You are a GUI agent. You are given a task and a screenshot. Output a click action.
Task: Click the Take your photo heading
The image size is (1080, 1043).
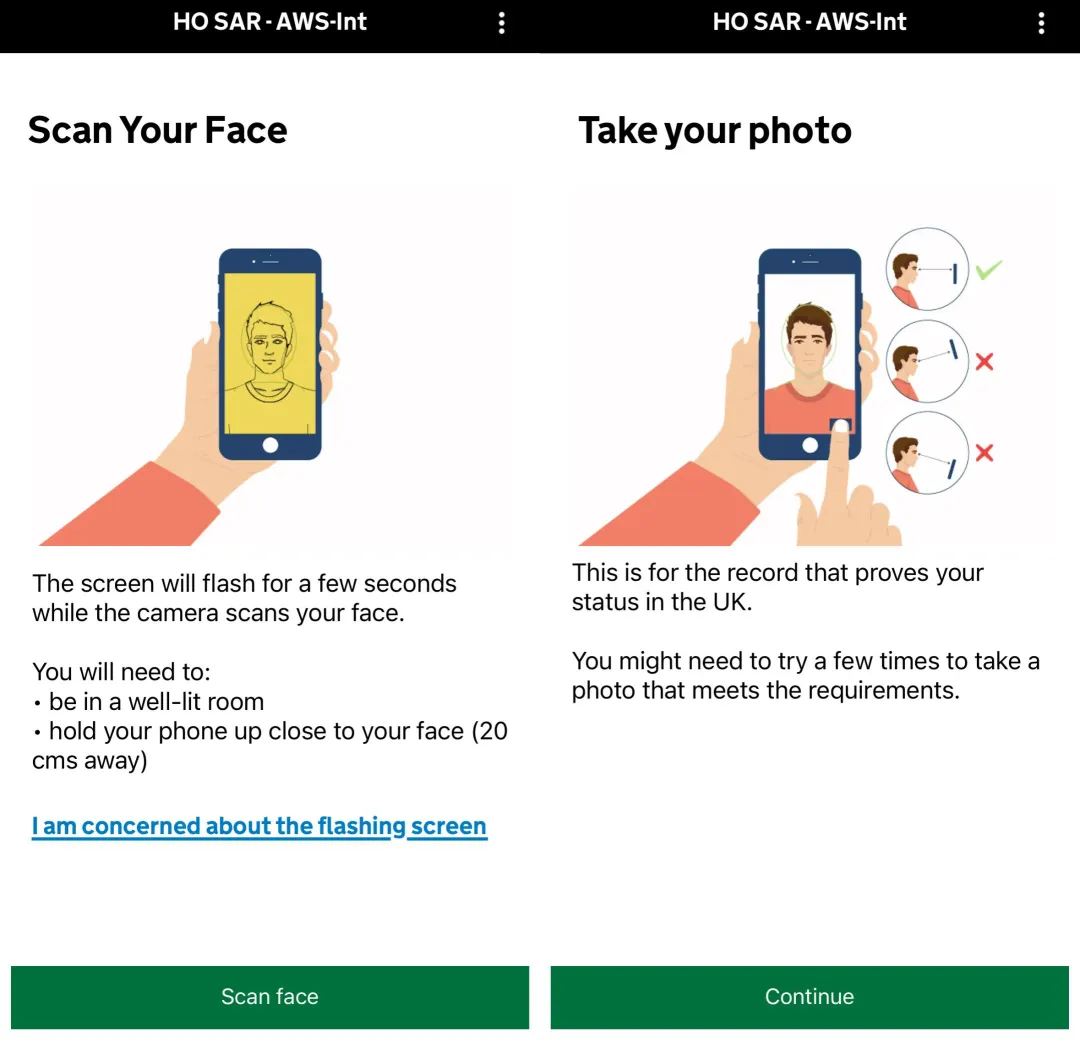(x=715, y=130)
